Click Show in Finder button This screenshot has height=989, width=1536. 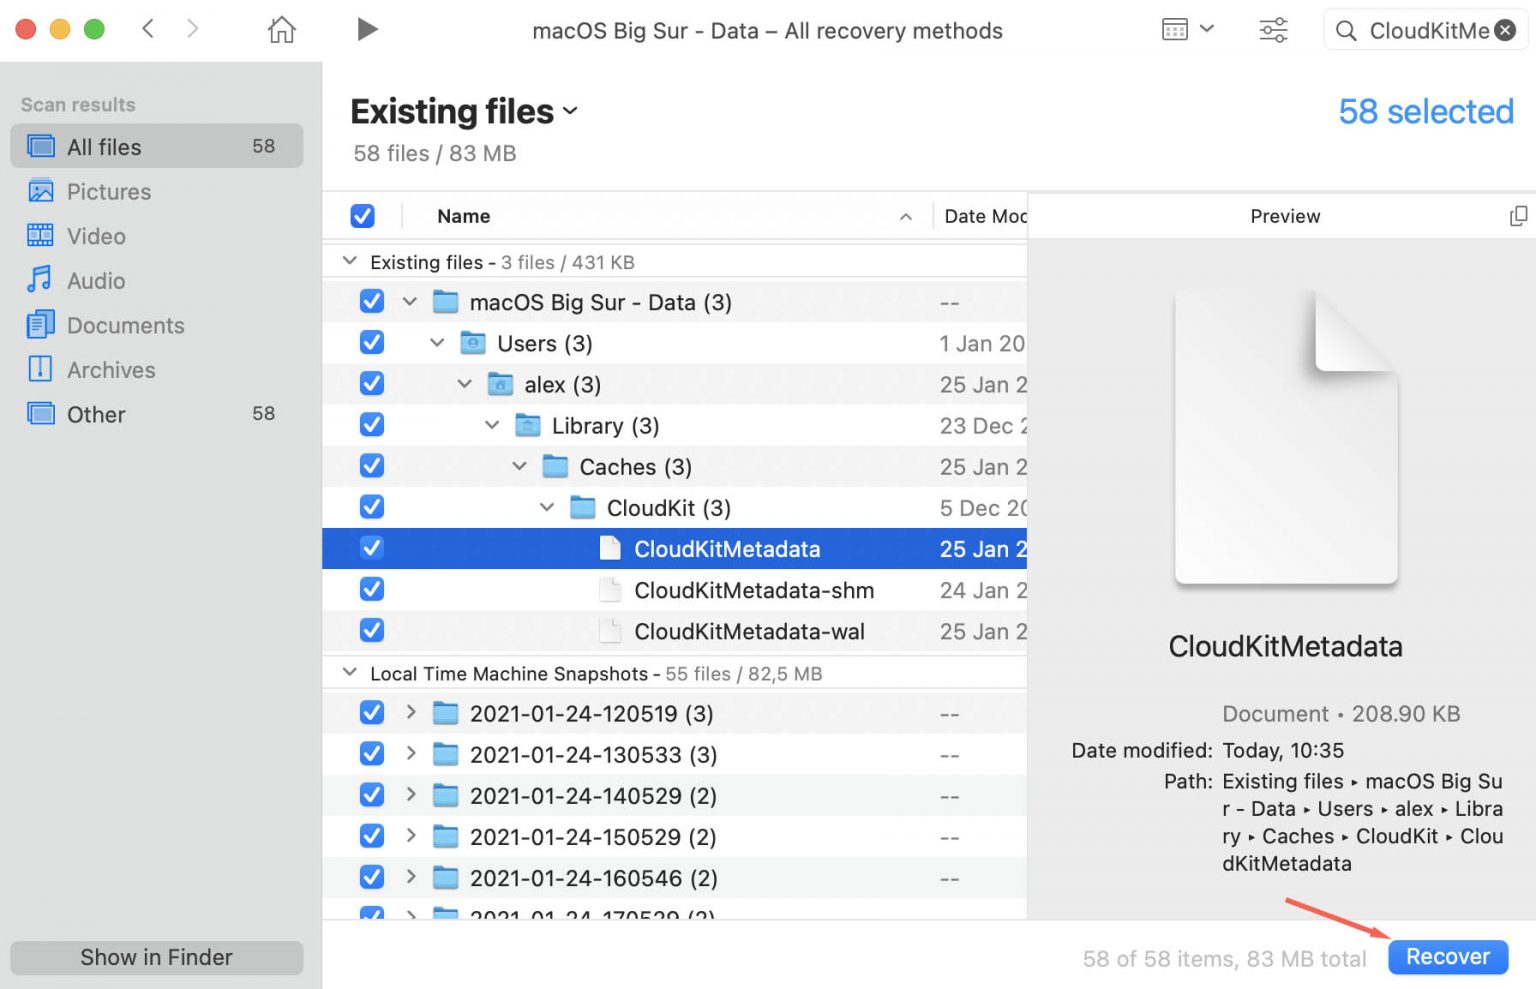pyautogui.click(x=157, y=957)
